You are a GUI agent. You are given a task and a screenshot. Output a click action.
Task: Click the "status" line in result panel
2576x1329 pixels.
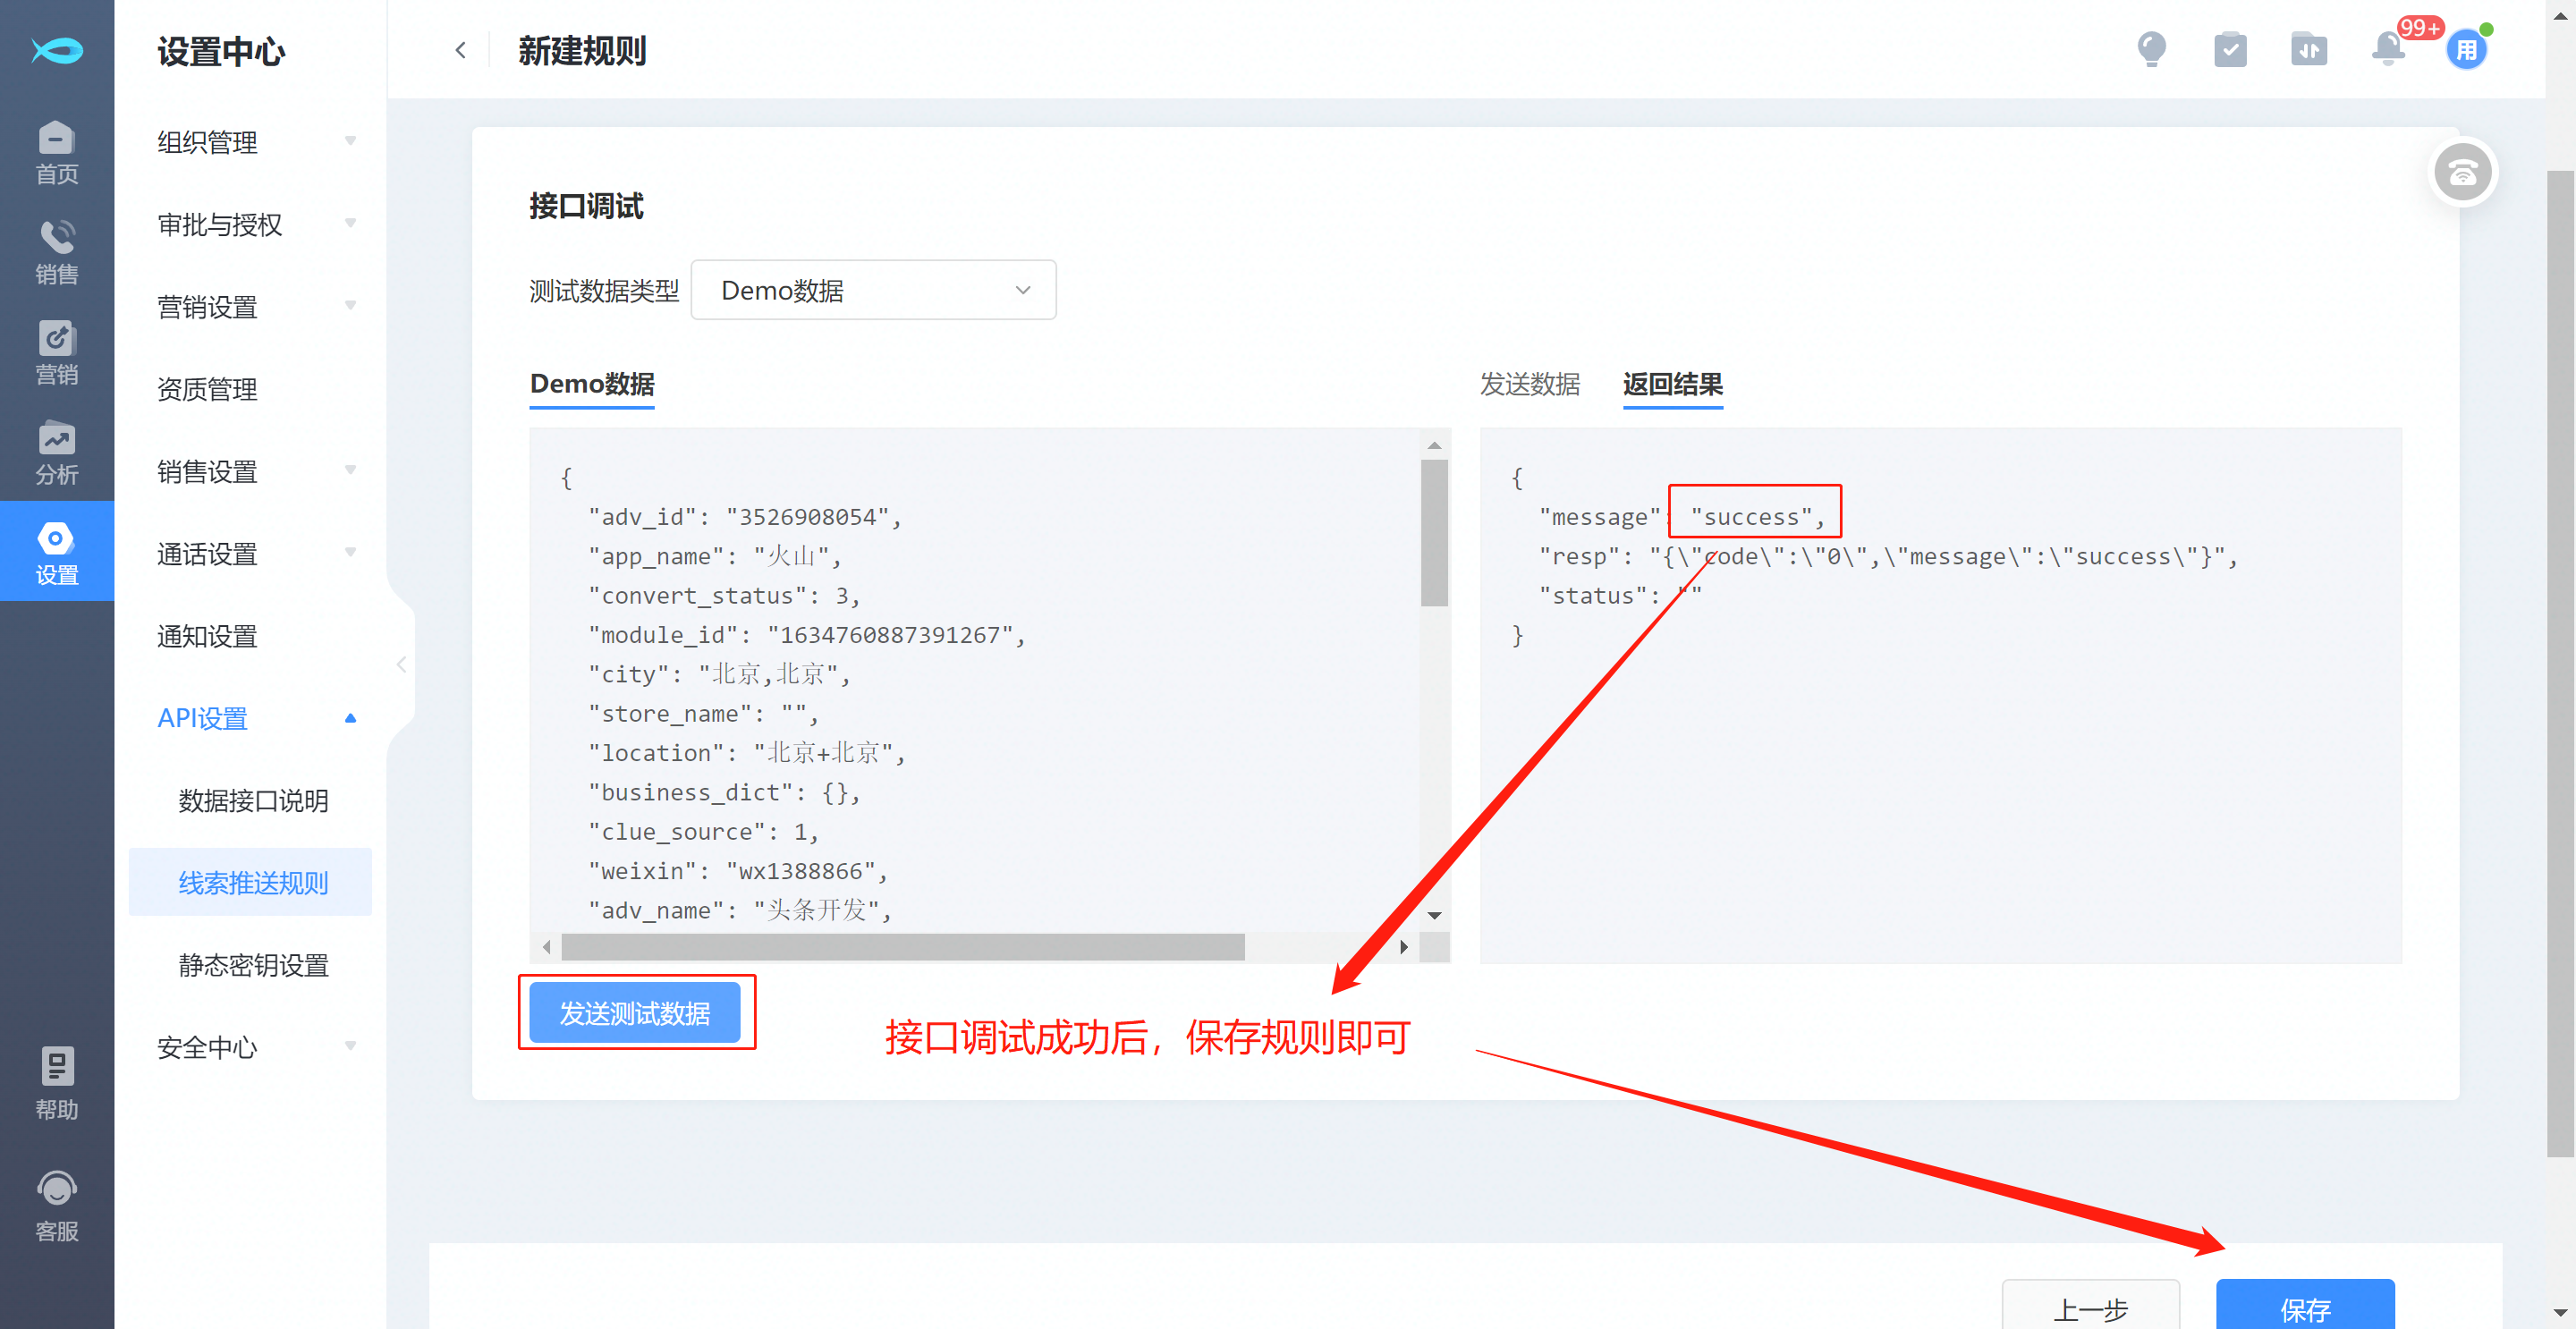click(1620, 595)
